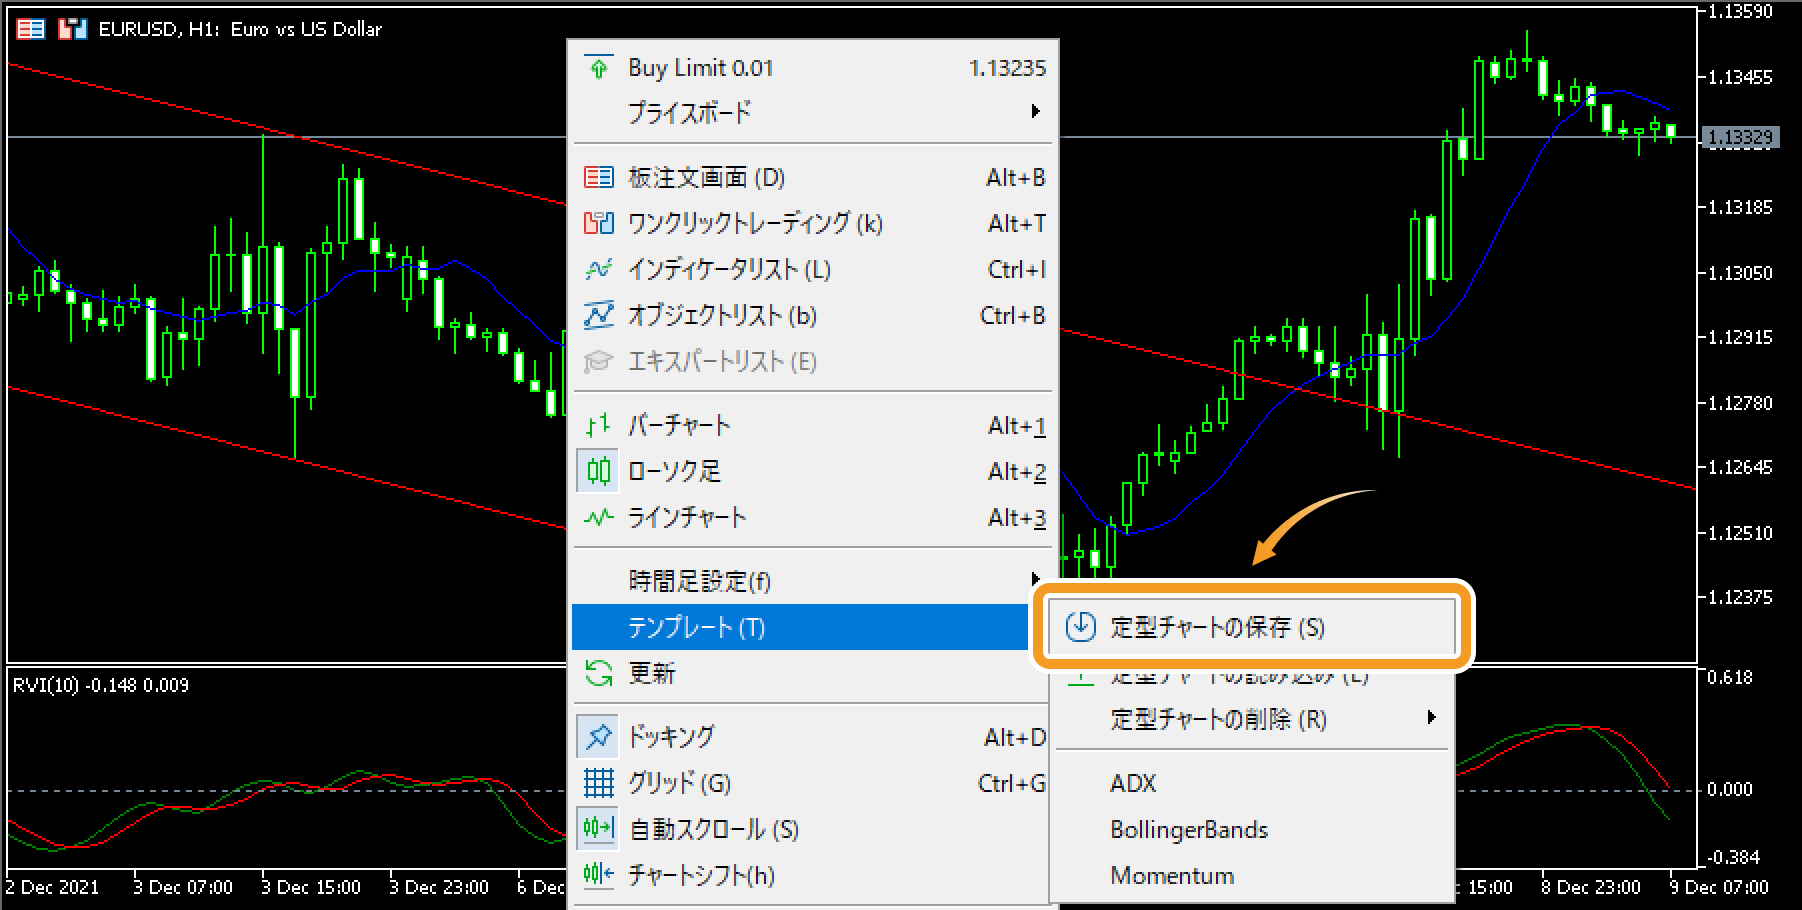Image resolution: width=1802 pixels, height=910 pixels.
Task: Apply the ADX template
Action: point(1252,783)
